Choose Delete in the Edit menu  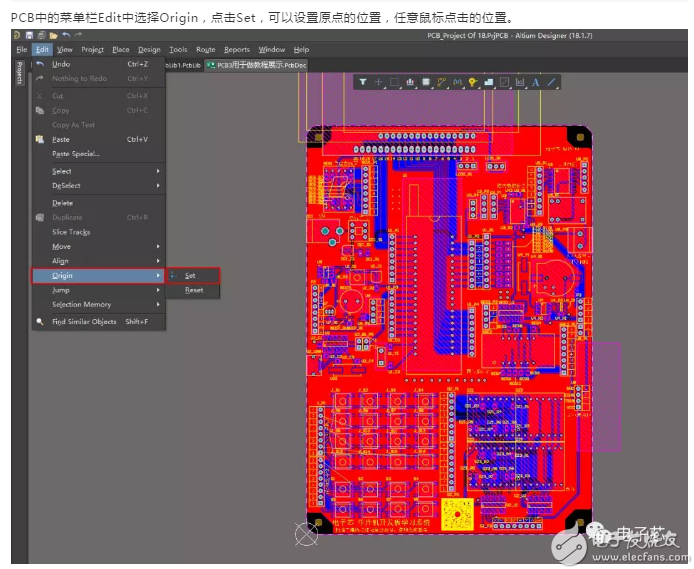point(99,203)
